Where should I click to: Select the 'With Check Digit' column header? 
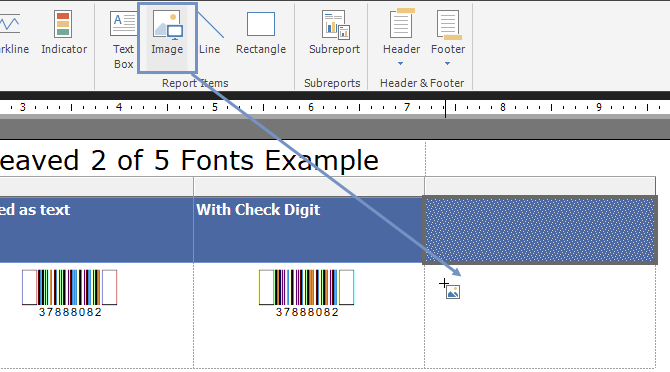click(309, 230)
